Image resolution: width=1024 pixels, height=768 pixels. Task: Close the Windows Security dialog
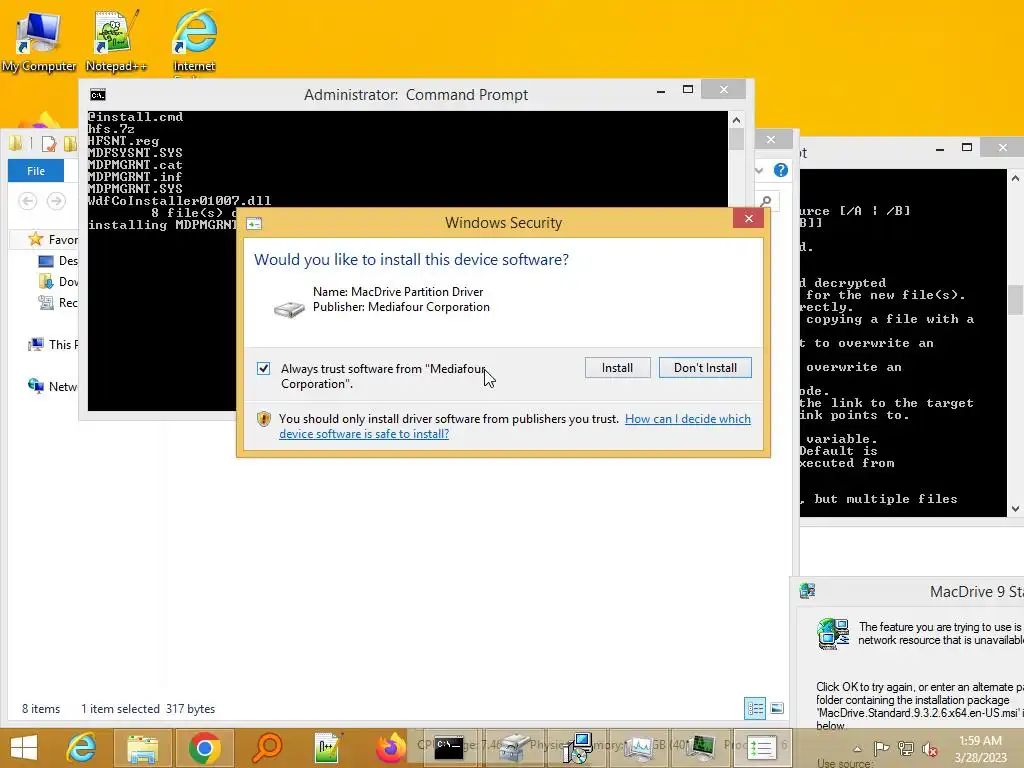point(748,219)
